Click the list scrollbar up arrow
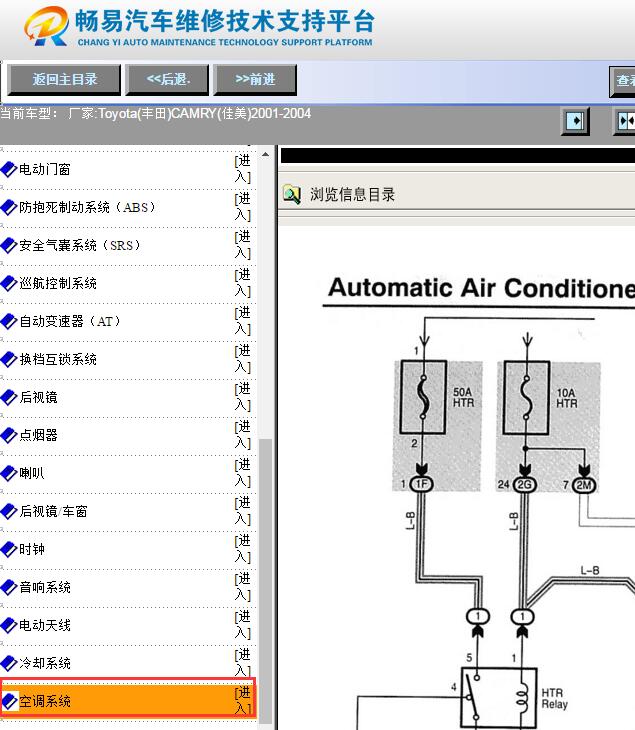Image resolution: width=635 pixels, height=730 pixels. pyautogui.click(x=265, y=154)
